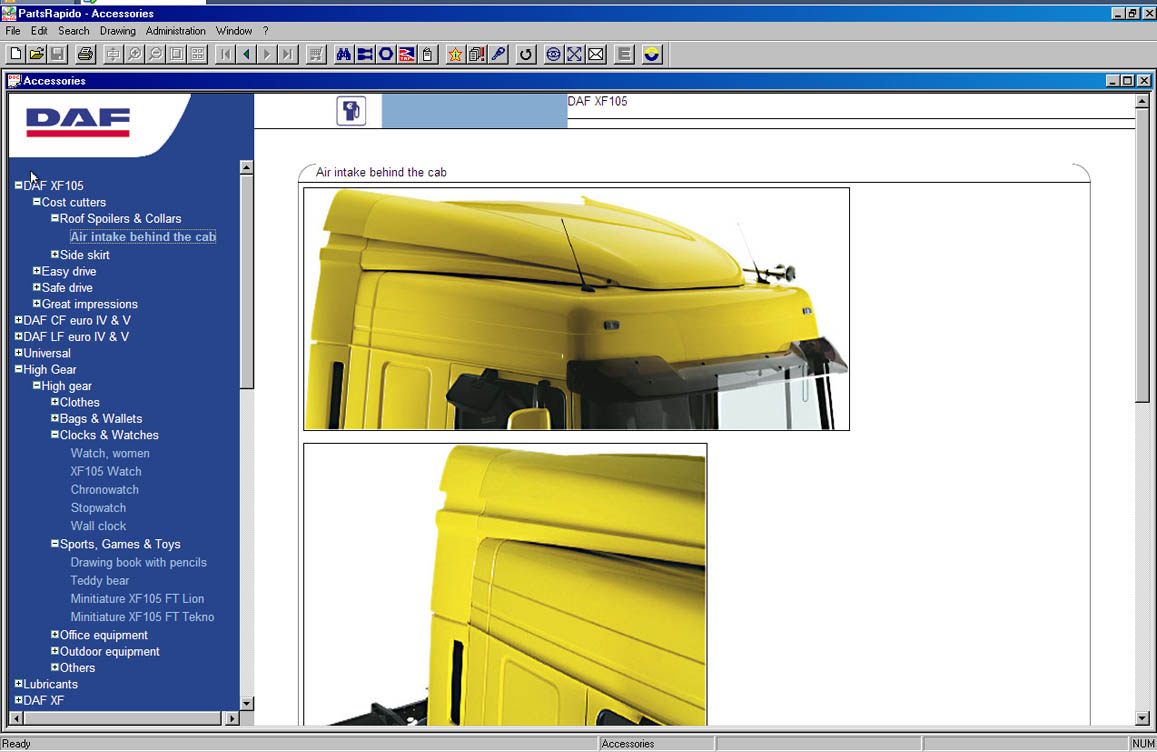
Task: Expand the Side skirt tree node
Action: pos(55,255)
